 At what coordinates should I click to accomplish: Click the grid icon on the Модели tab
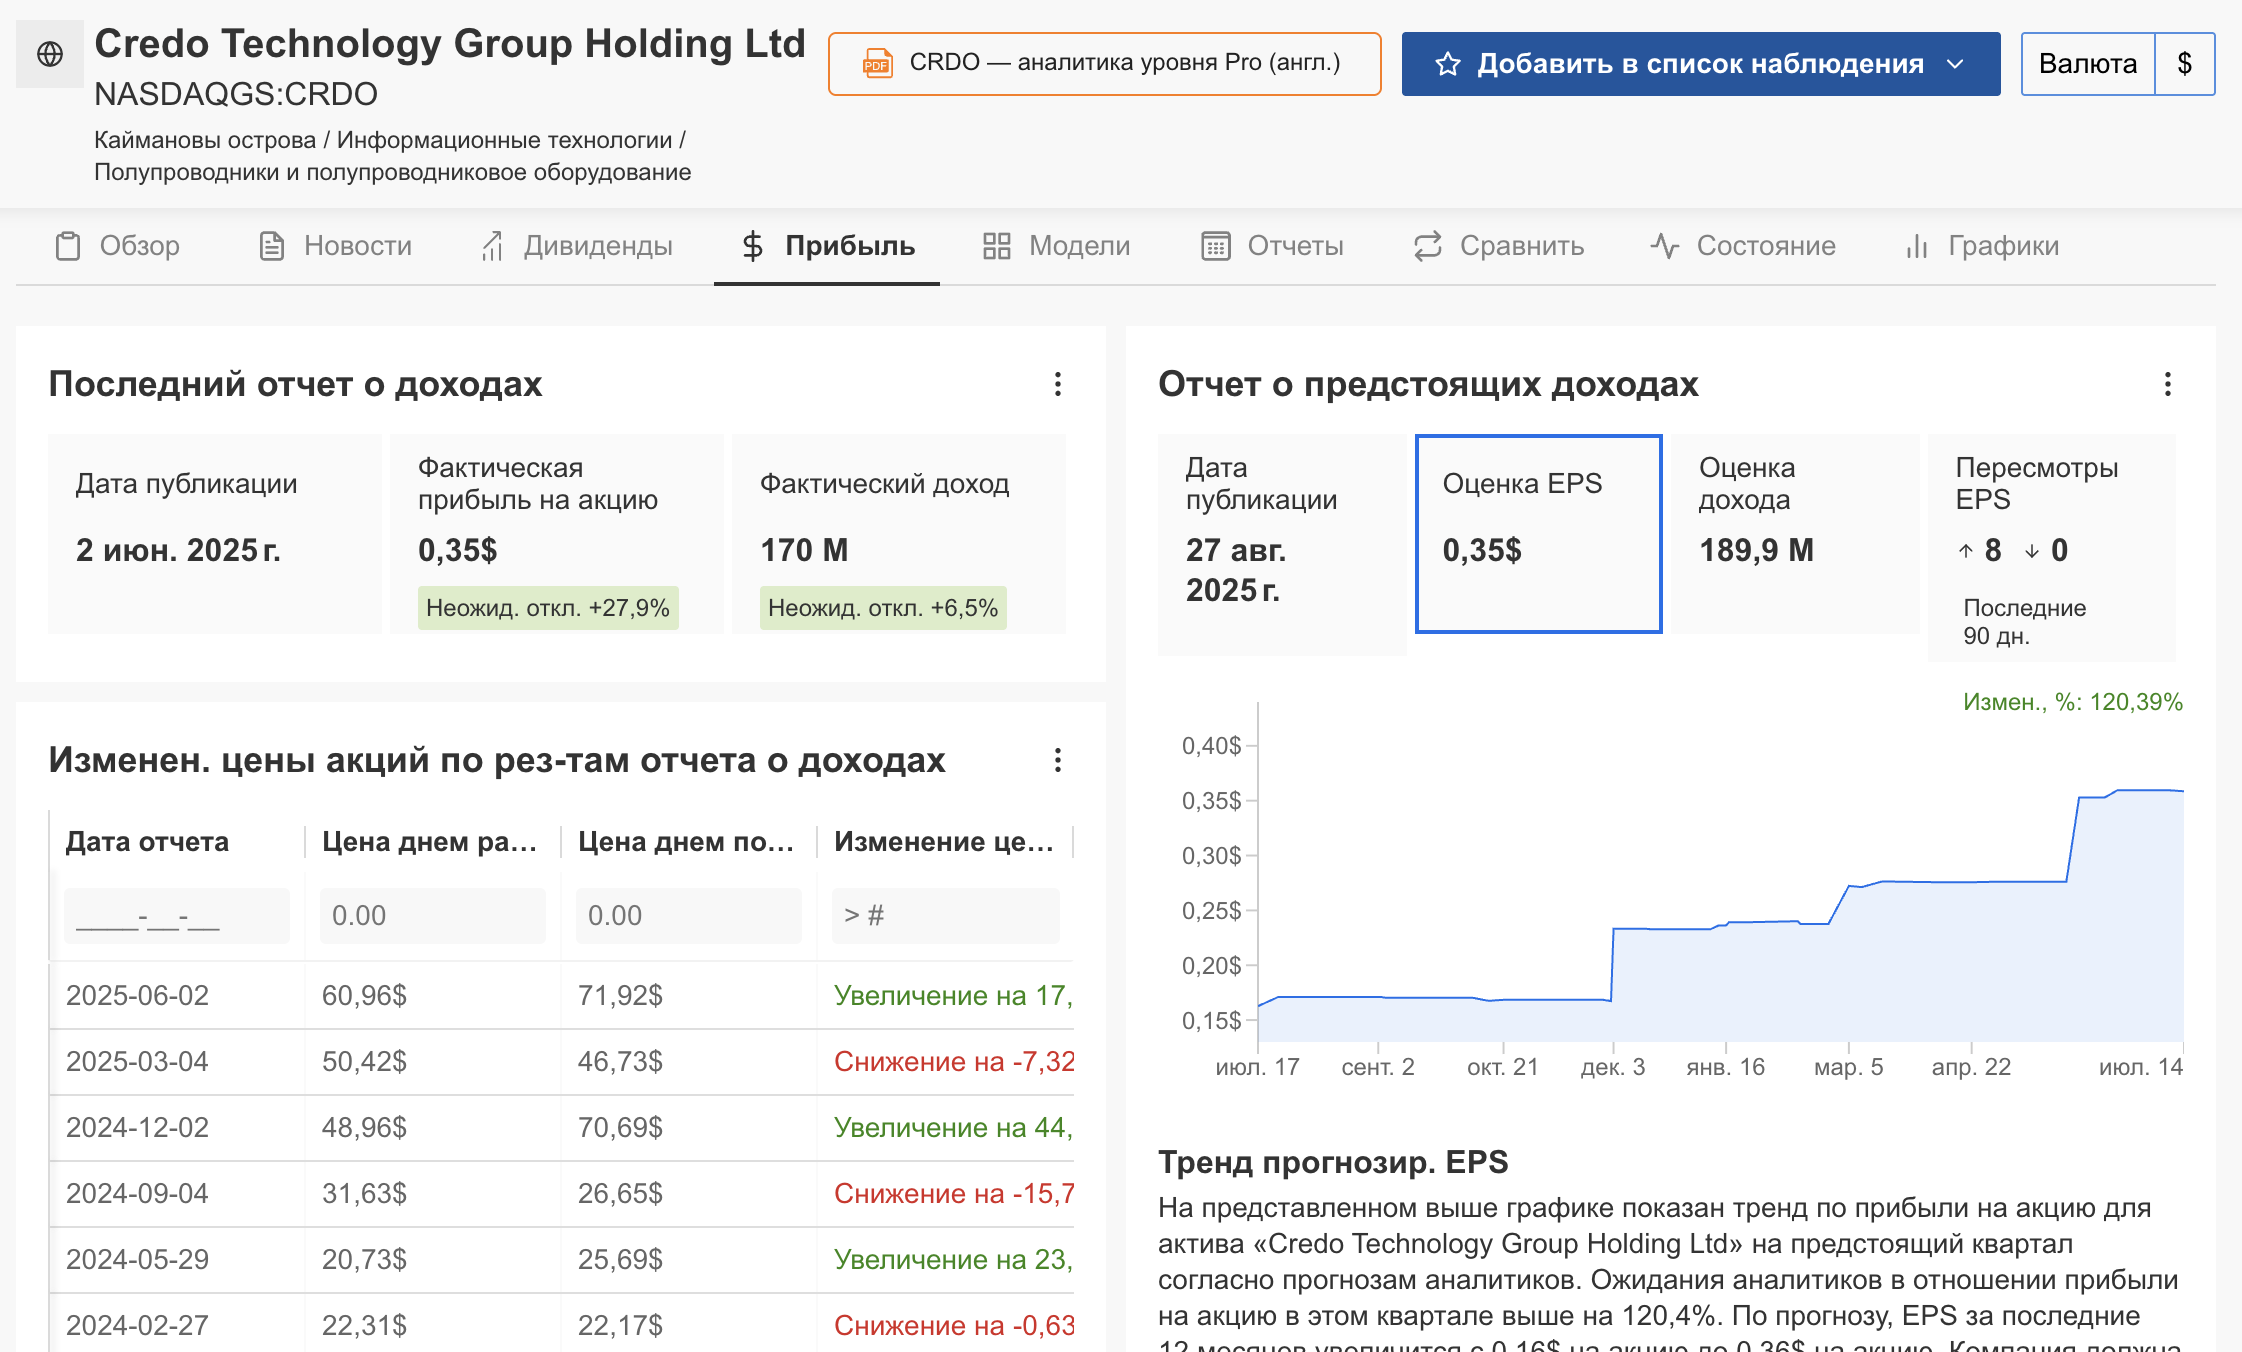tap(997, 246)
